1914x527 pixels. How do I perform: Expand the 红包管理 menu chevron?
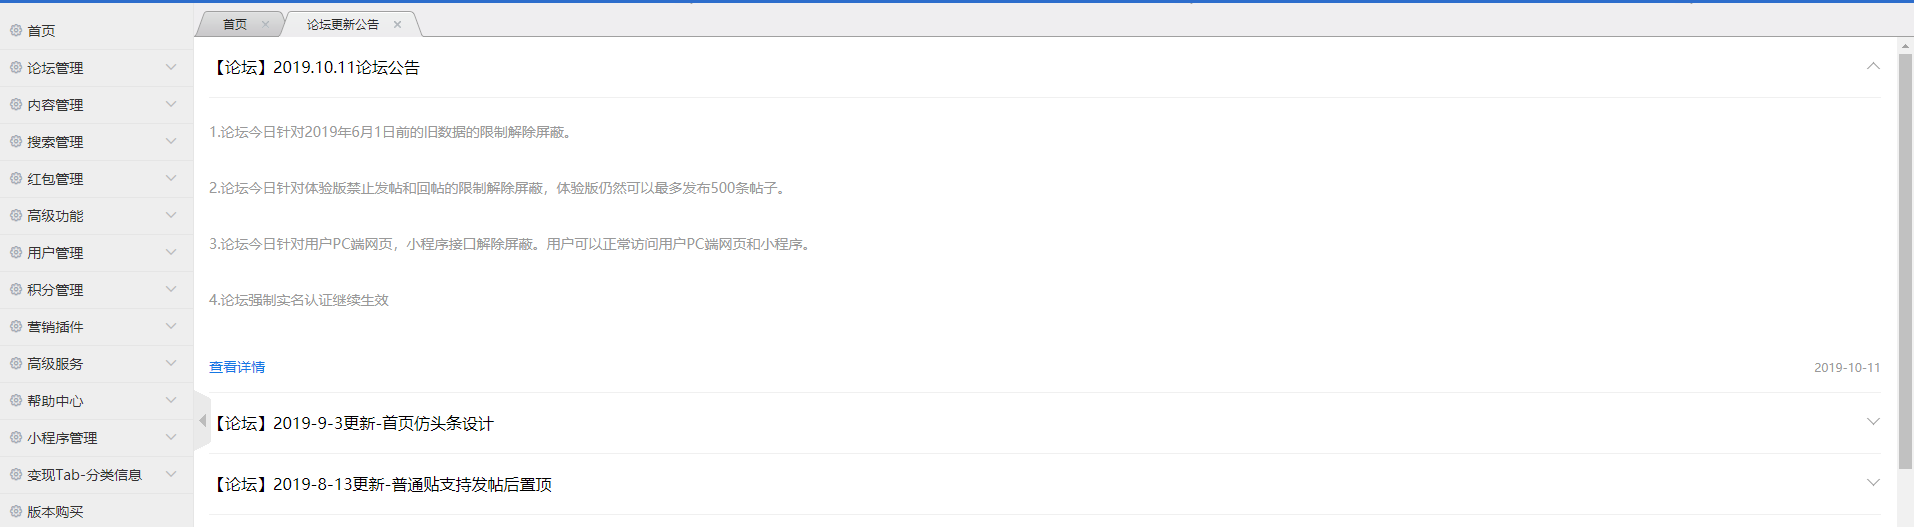[x=171, y=179]
